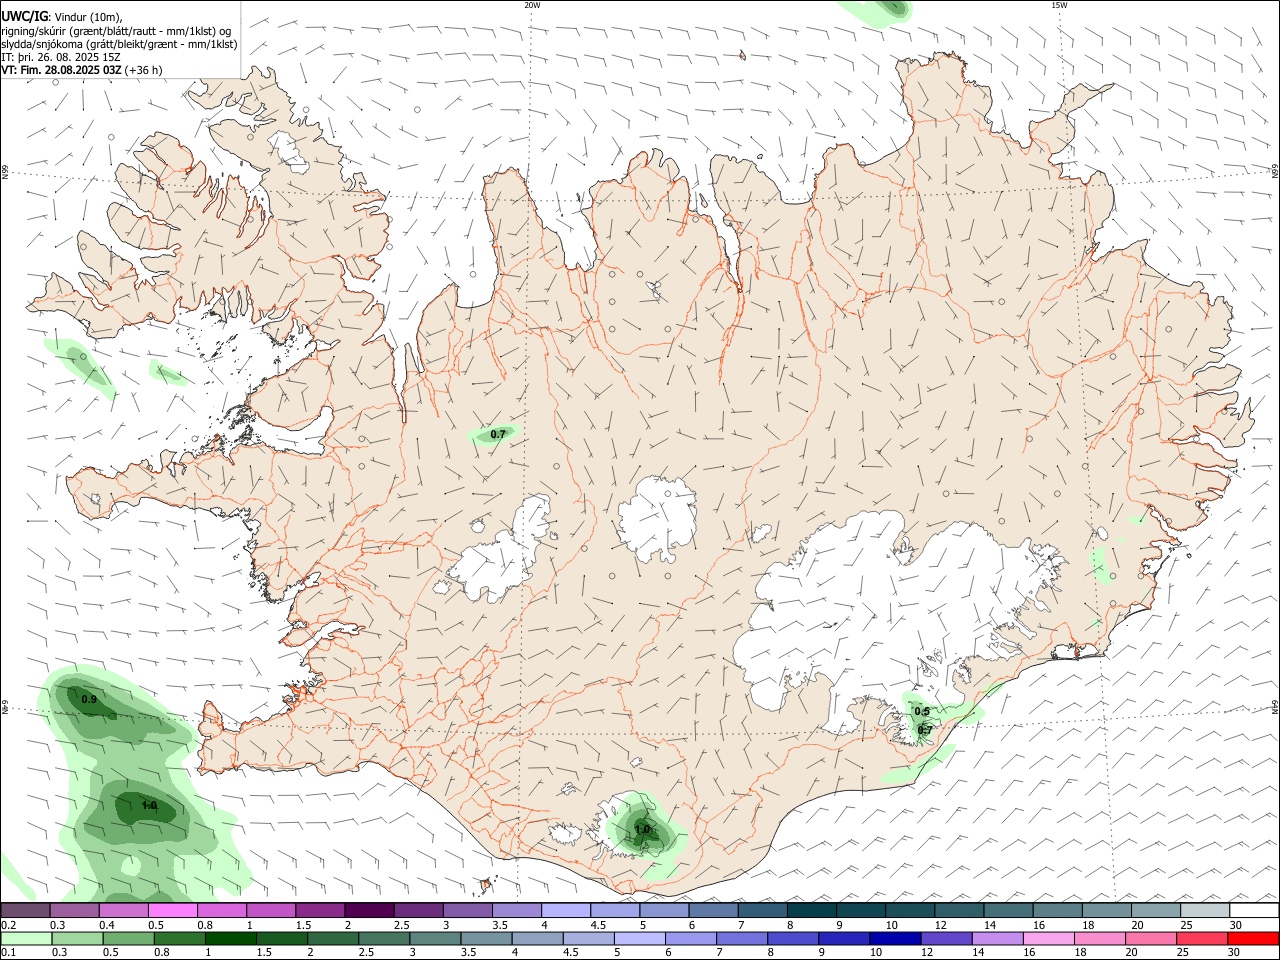
Task: Click the 0.9 precipitation label off the southwest coast
Action: point(89,699)
